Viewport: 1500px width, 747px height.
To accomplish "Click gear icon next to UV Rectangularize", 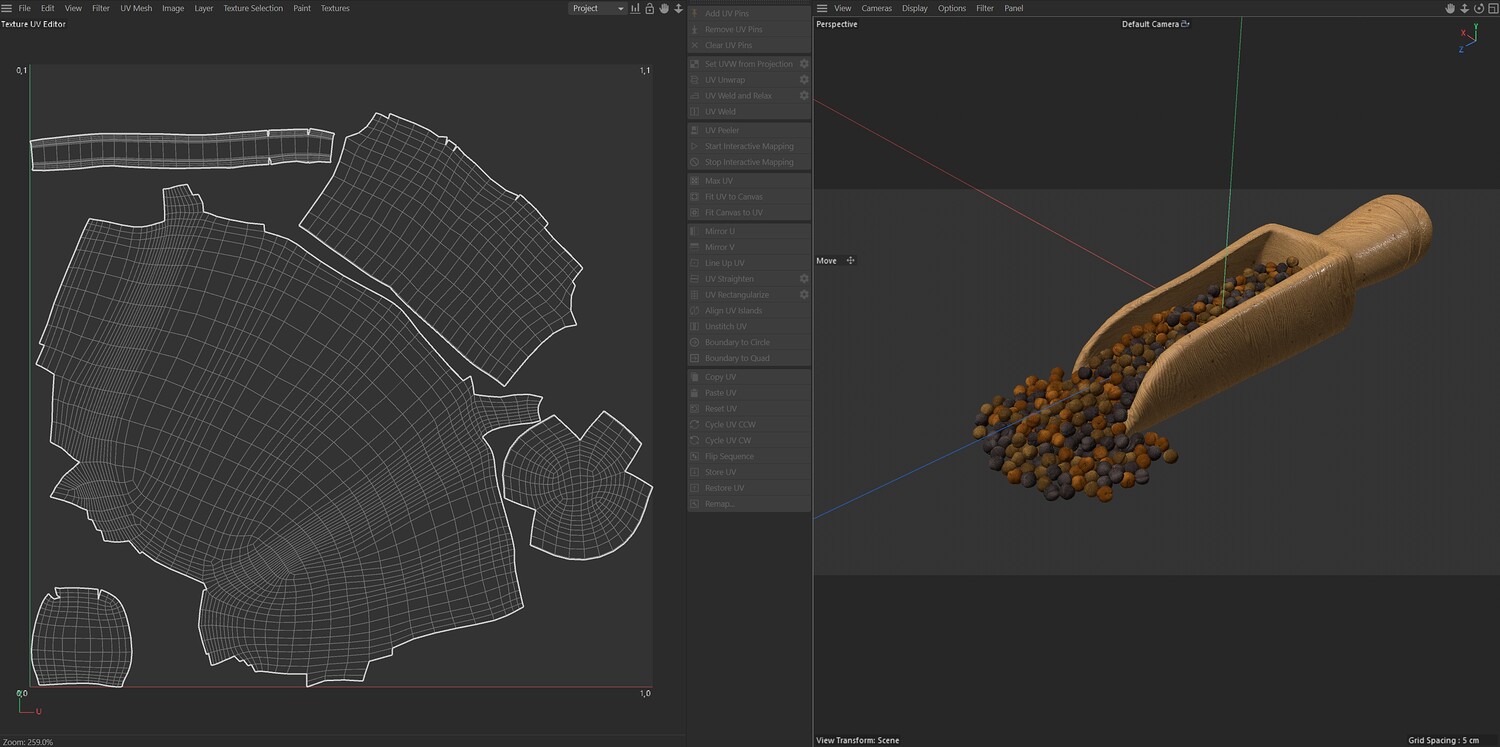I will coord(803,295).
